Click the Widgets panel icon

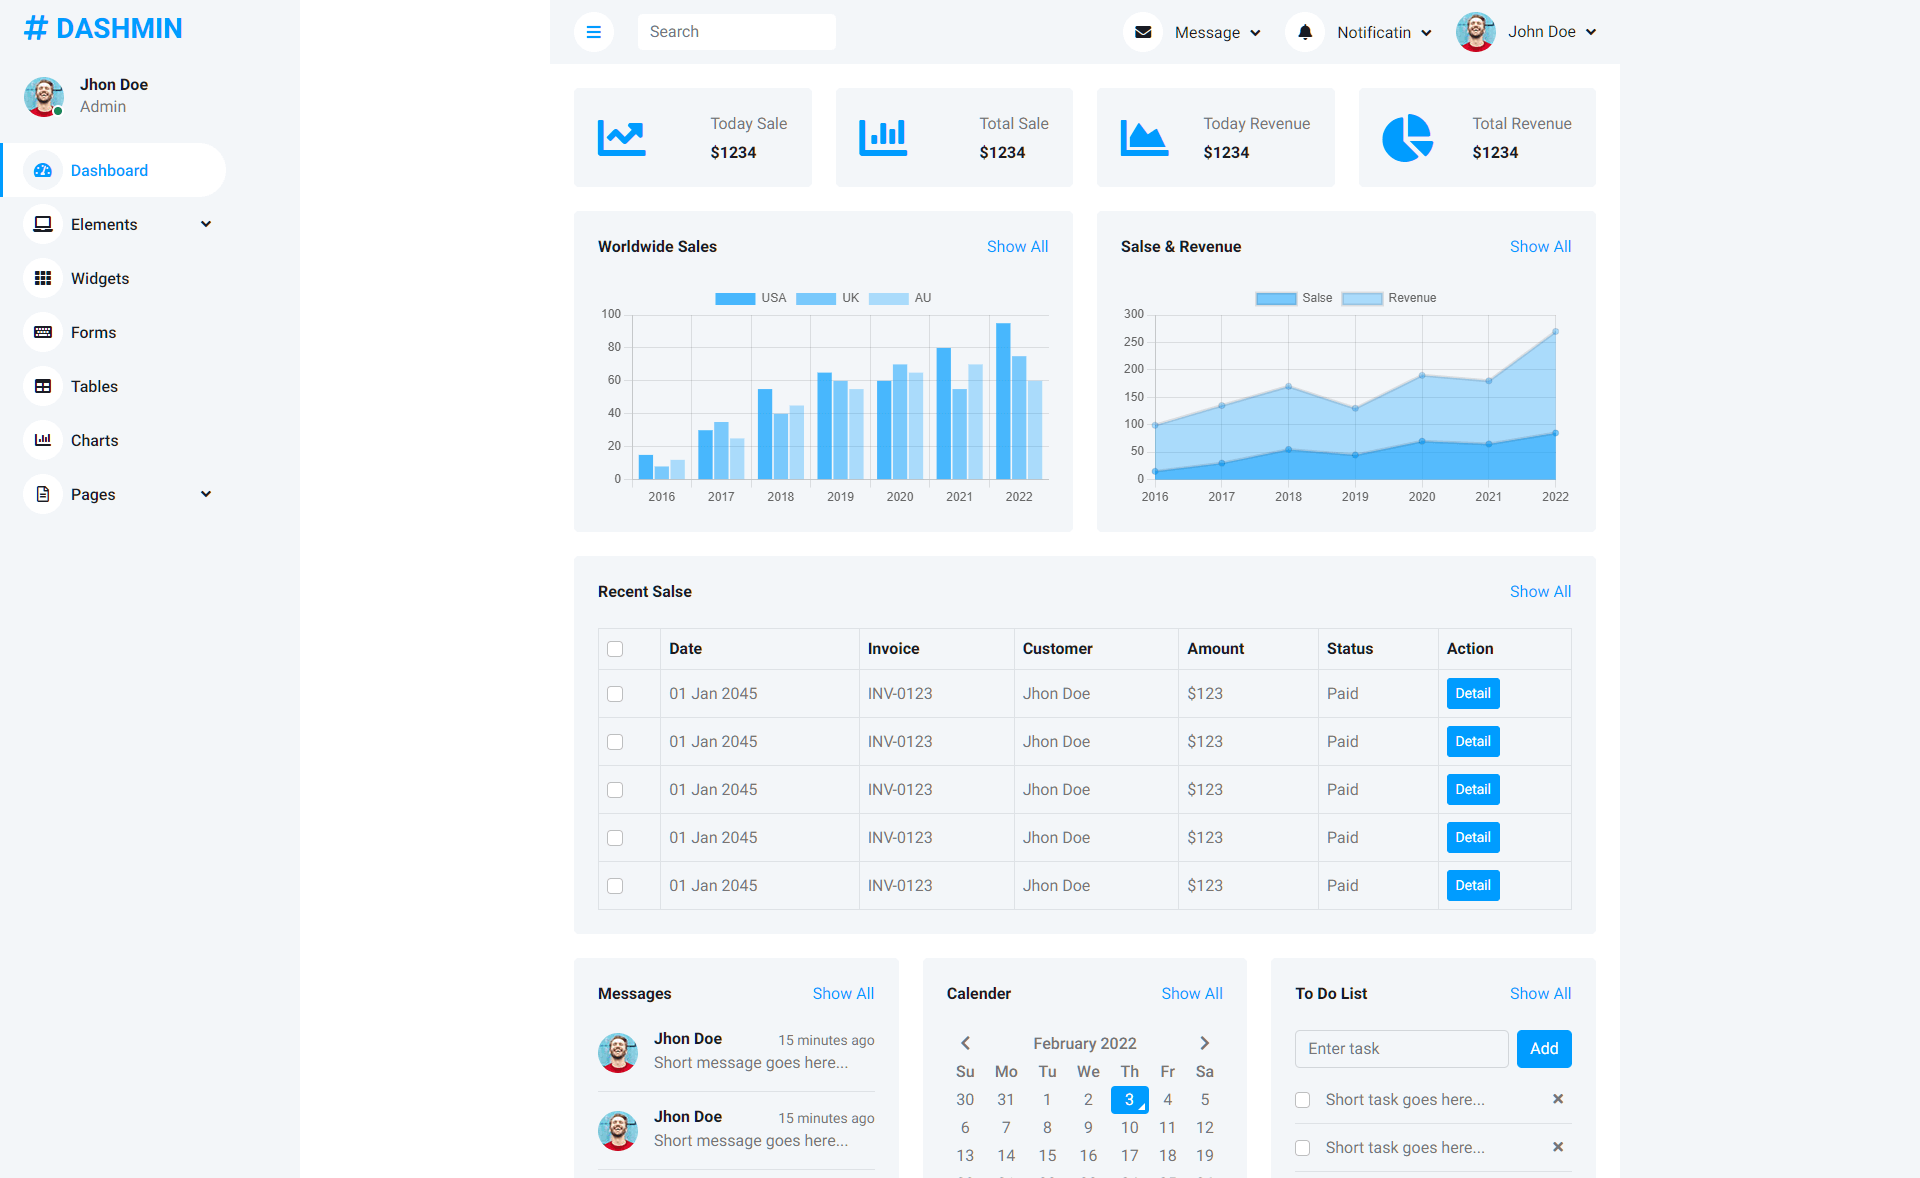point(43,278)
